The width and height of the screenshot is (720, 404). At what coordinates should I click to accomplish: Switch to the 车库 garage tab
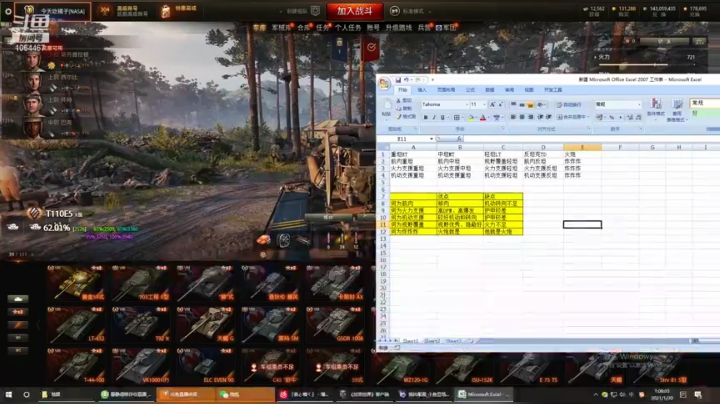click(259, 28)
